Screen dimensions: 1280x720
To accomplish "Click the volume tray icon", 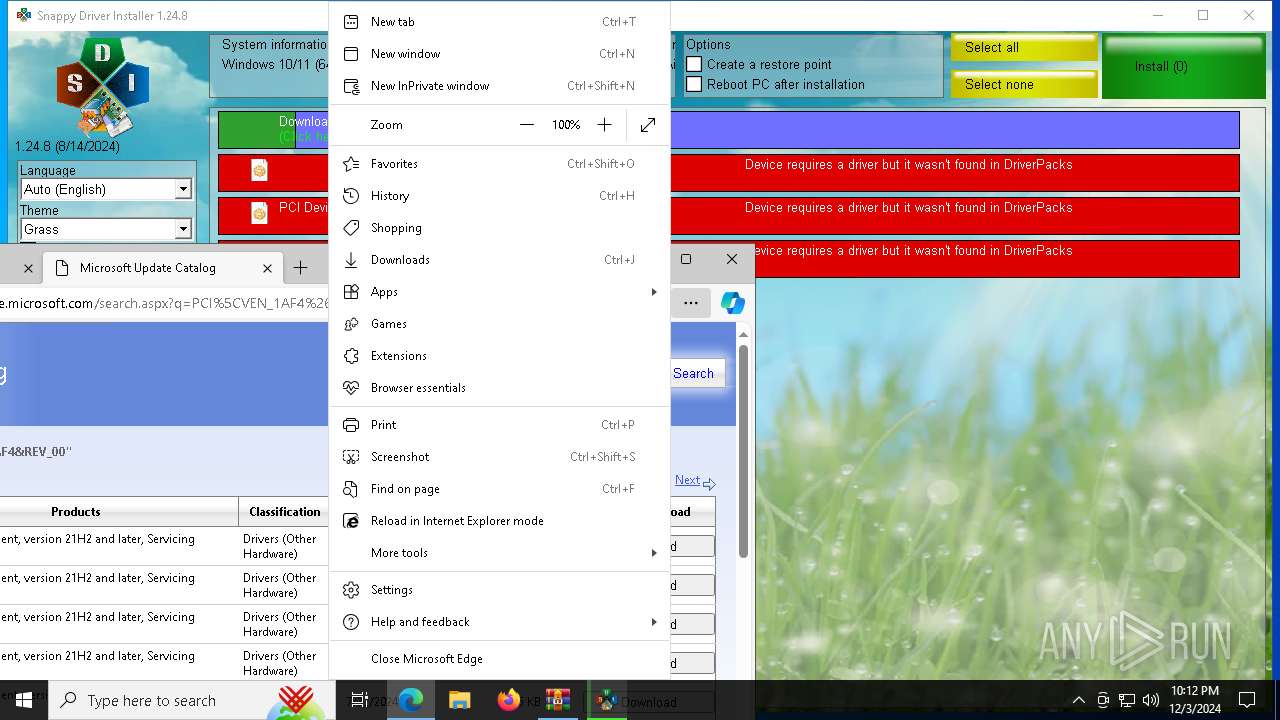I will coord(1151,701).
